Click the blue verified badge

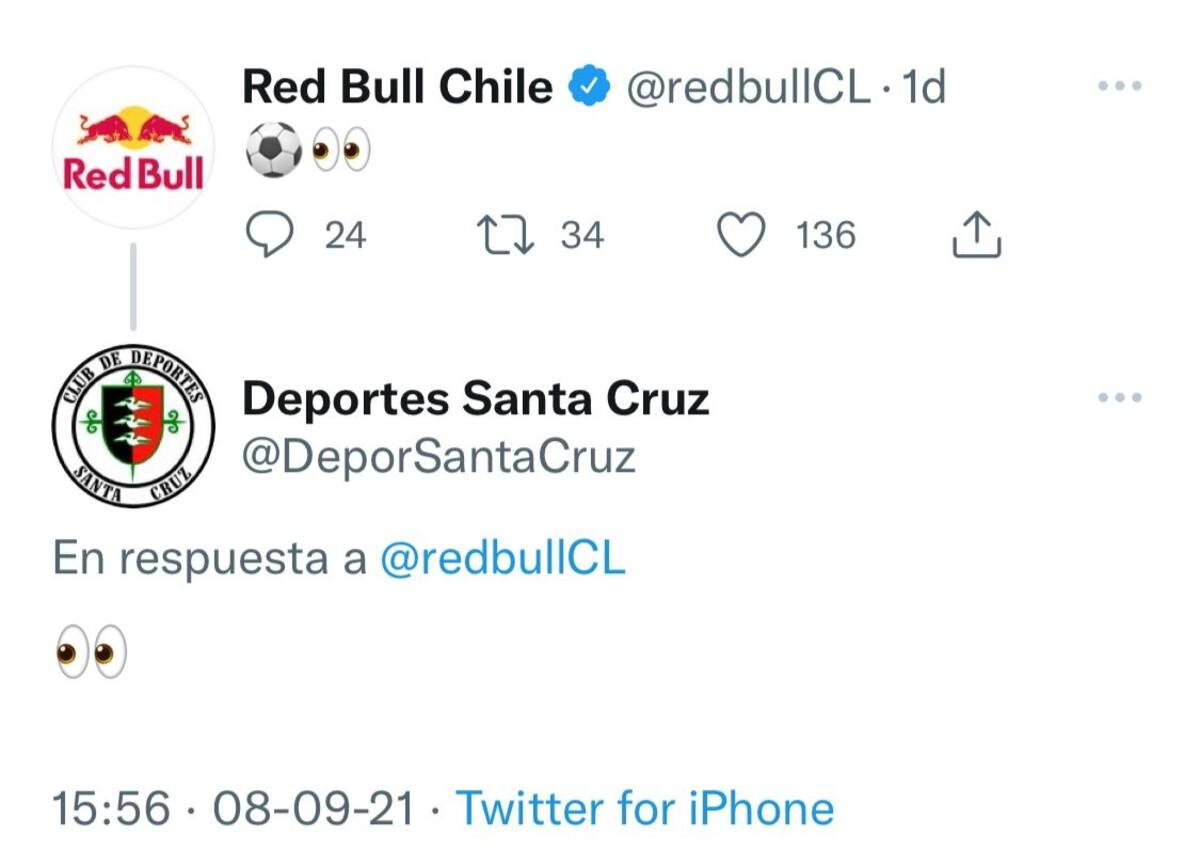click(x=590, y=88)
